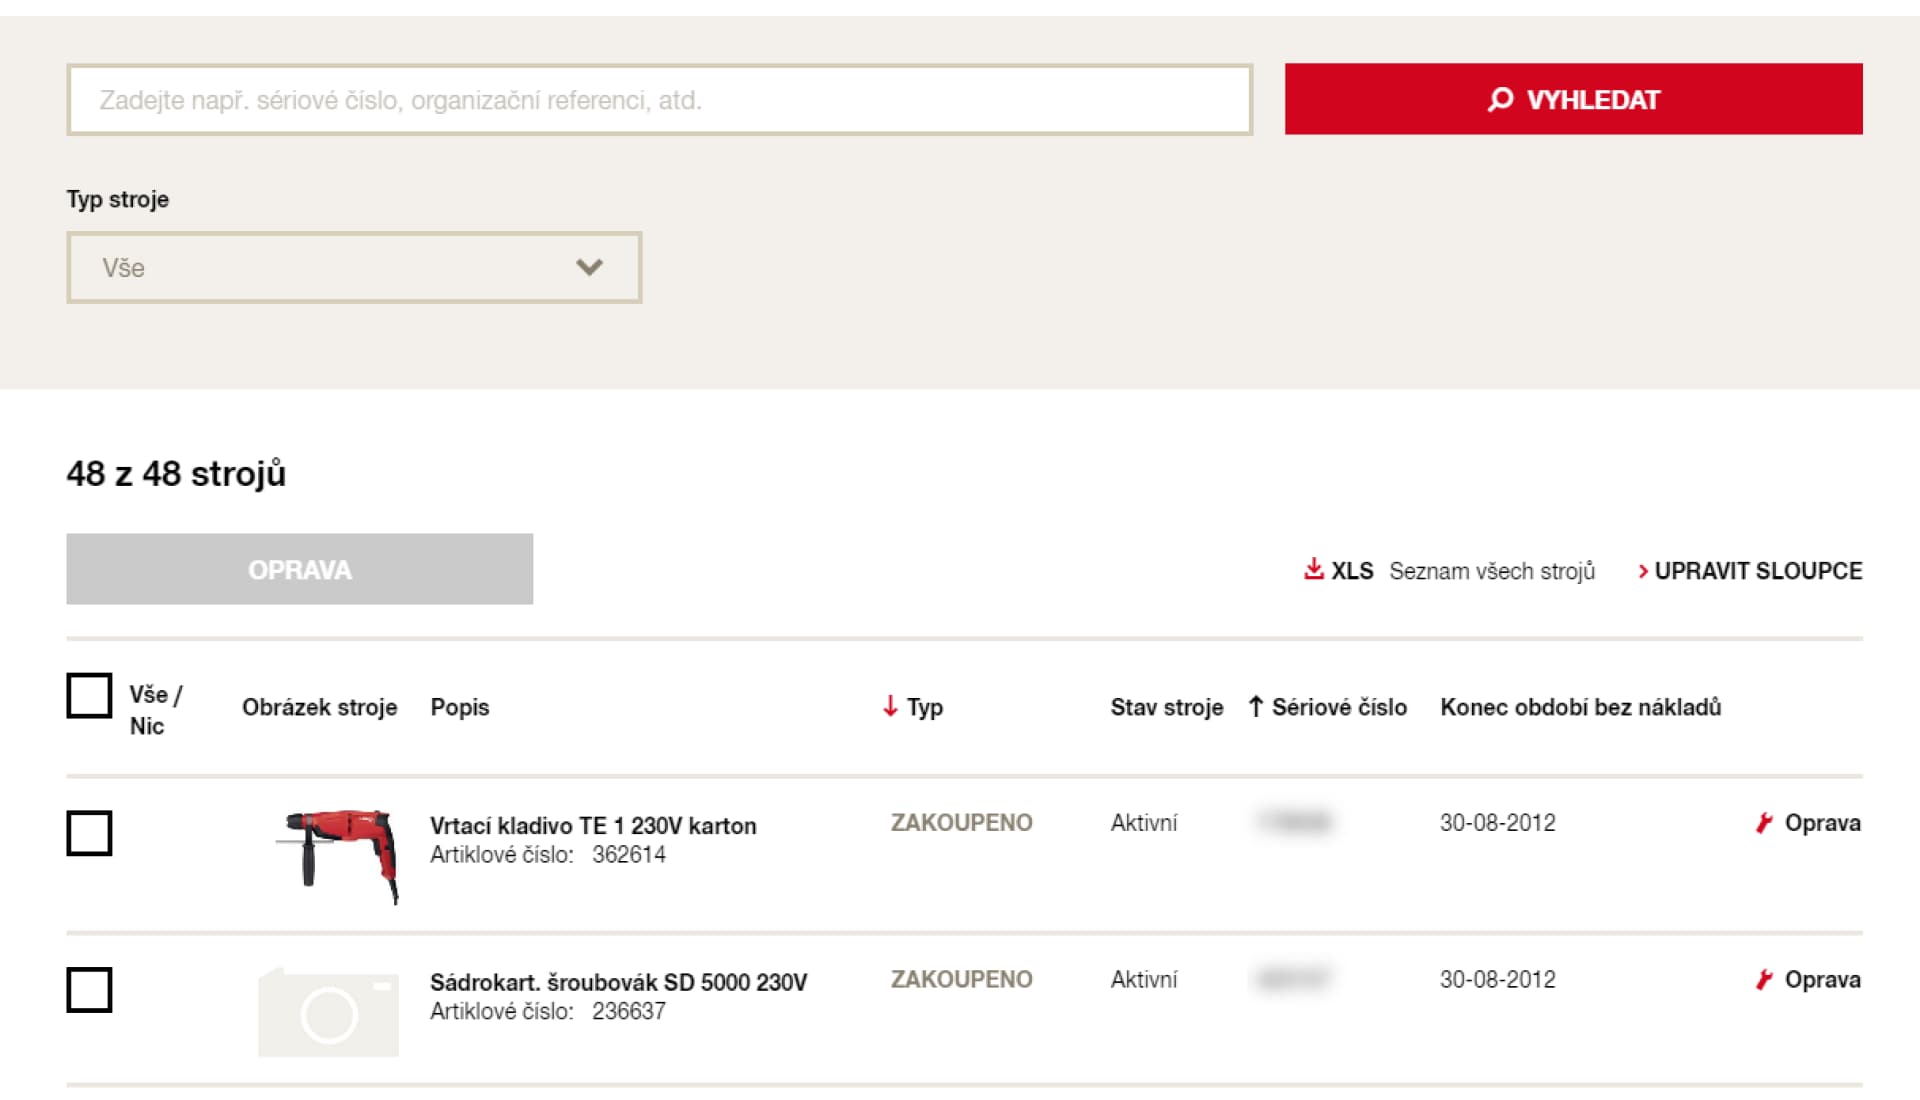The width and height of the screenshot is (1920, 1100).
Task: Click the Seznam všech strojů text
Action: pos(1492,571)
